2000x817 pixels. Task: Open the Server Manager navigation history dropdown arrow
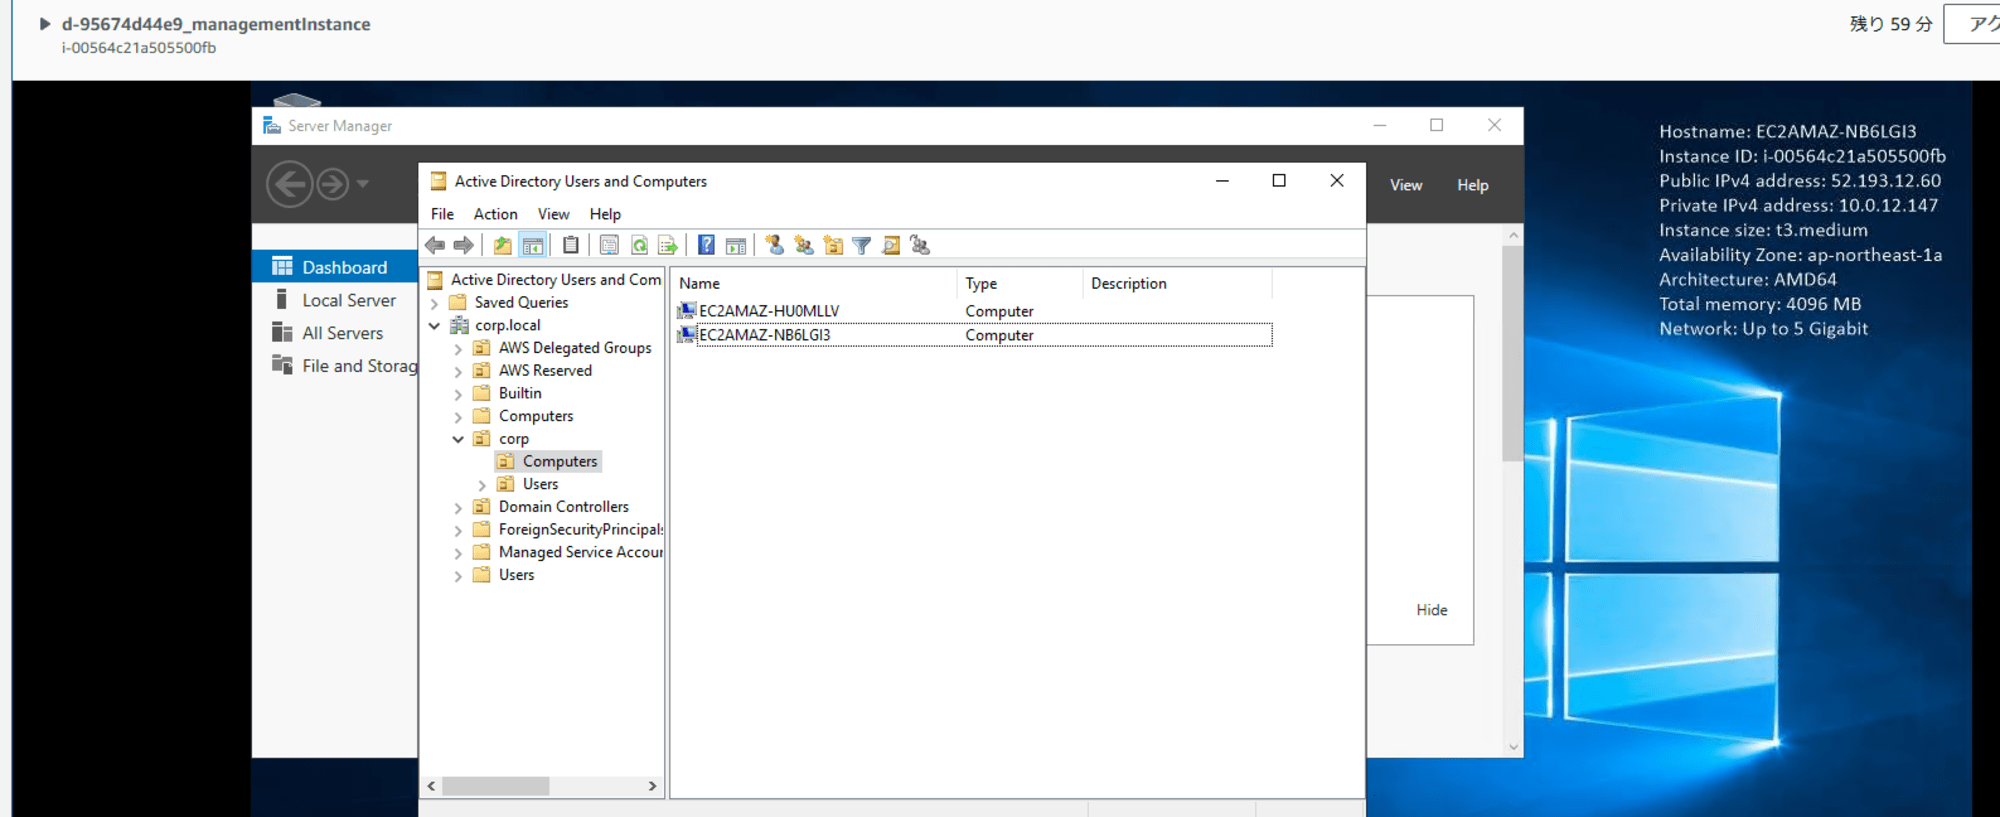[363, 184]
